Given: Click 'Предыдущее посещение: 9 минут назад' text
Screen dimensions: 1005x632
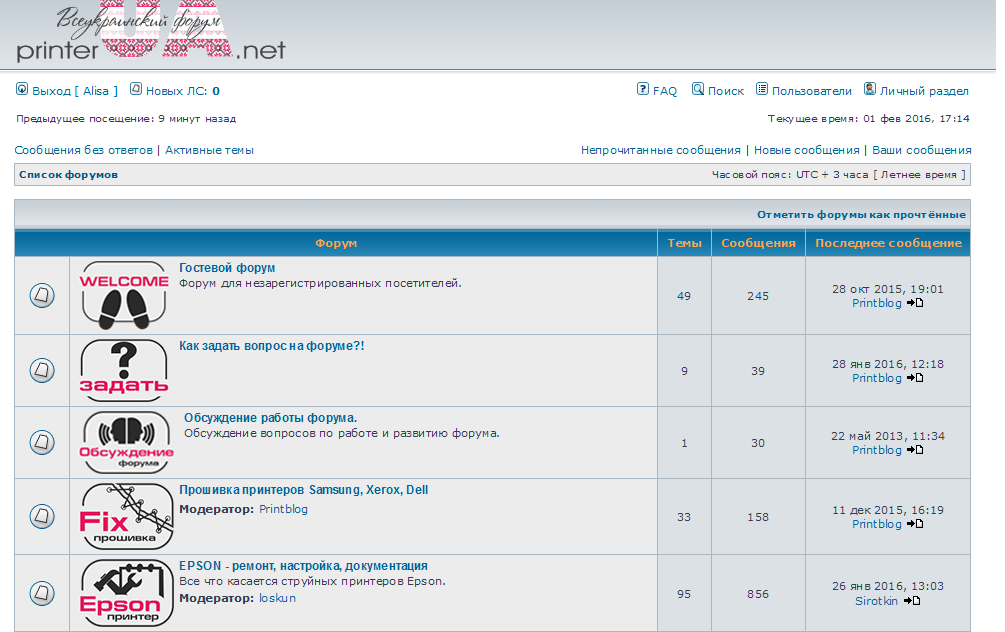Looking at the screenshot, I should pyautogui.click(x=126, y=119).
